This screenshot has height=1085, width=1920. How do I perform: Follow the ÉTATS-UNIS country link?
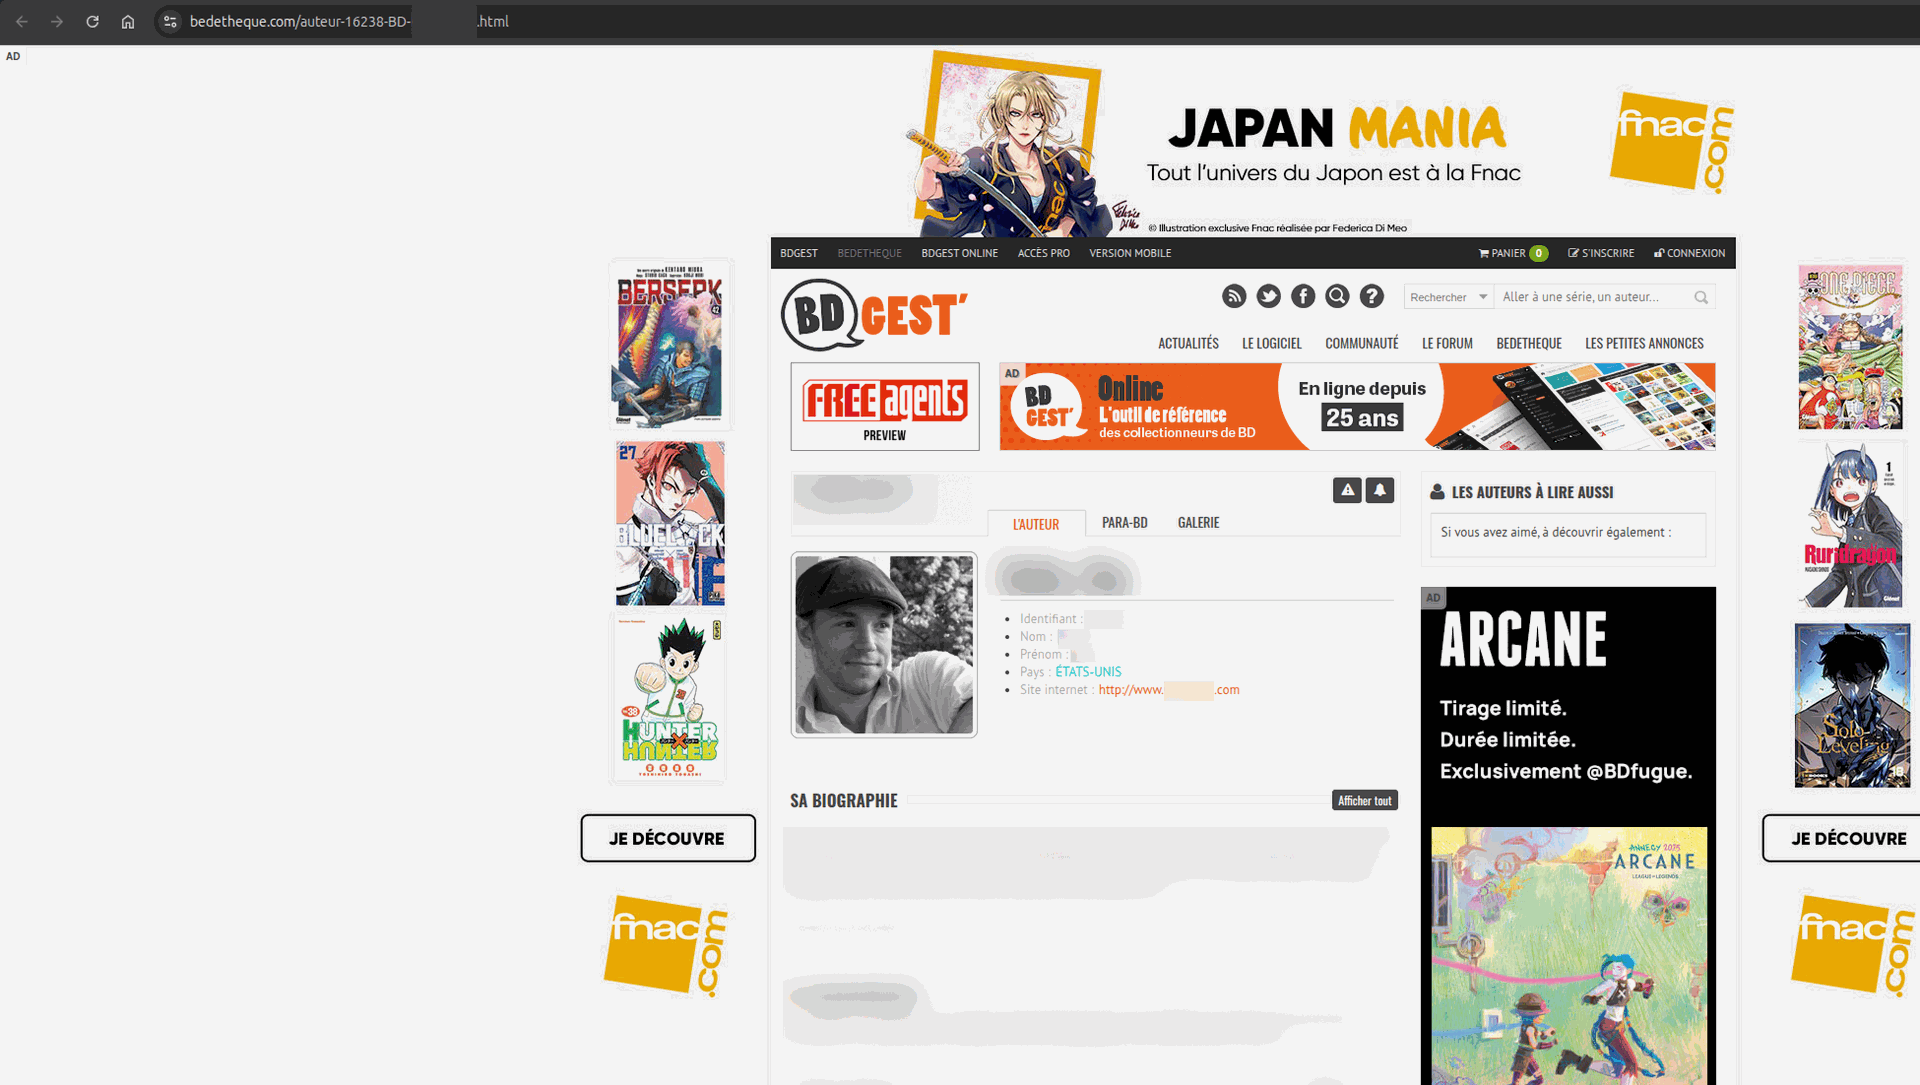click(1088, 672)
